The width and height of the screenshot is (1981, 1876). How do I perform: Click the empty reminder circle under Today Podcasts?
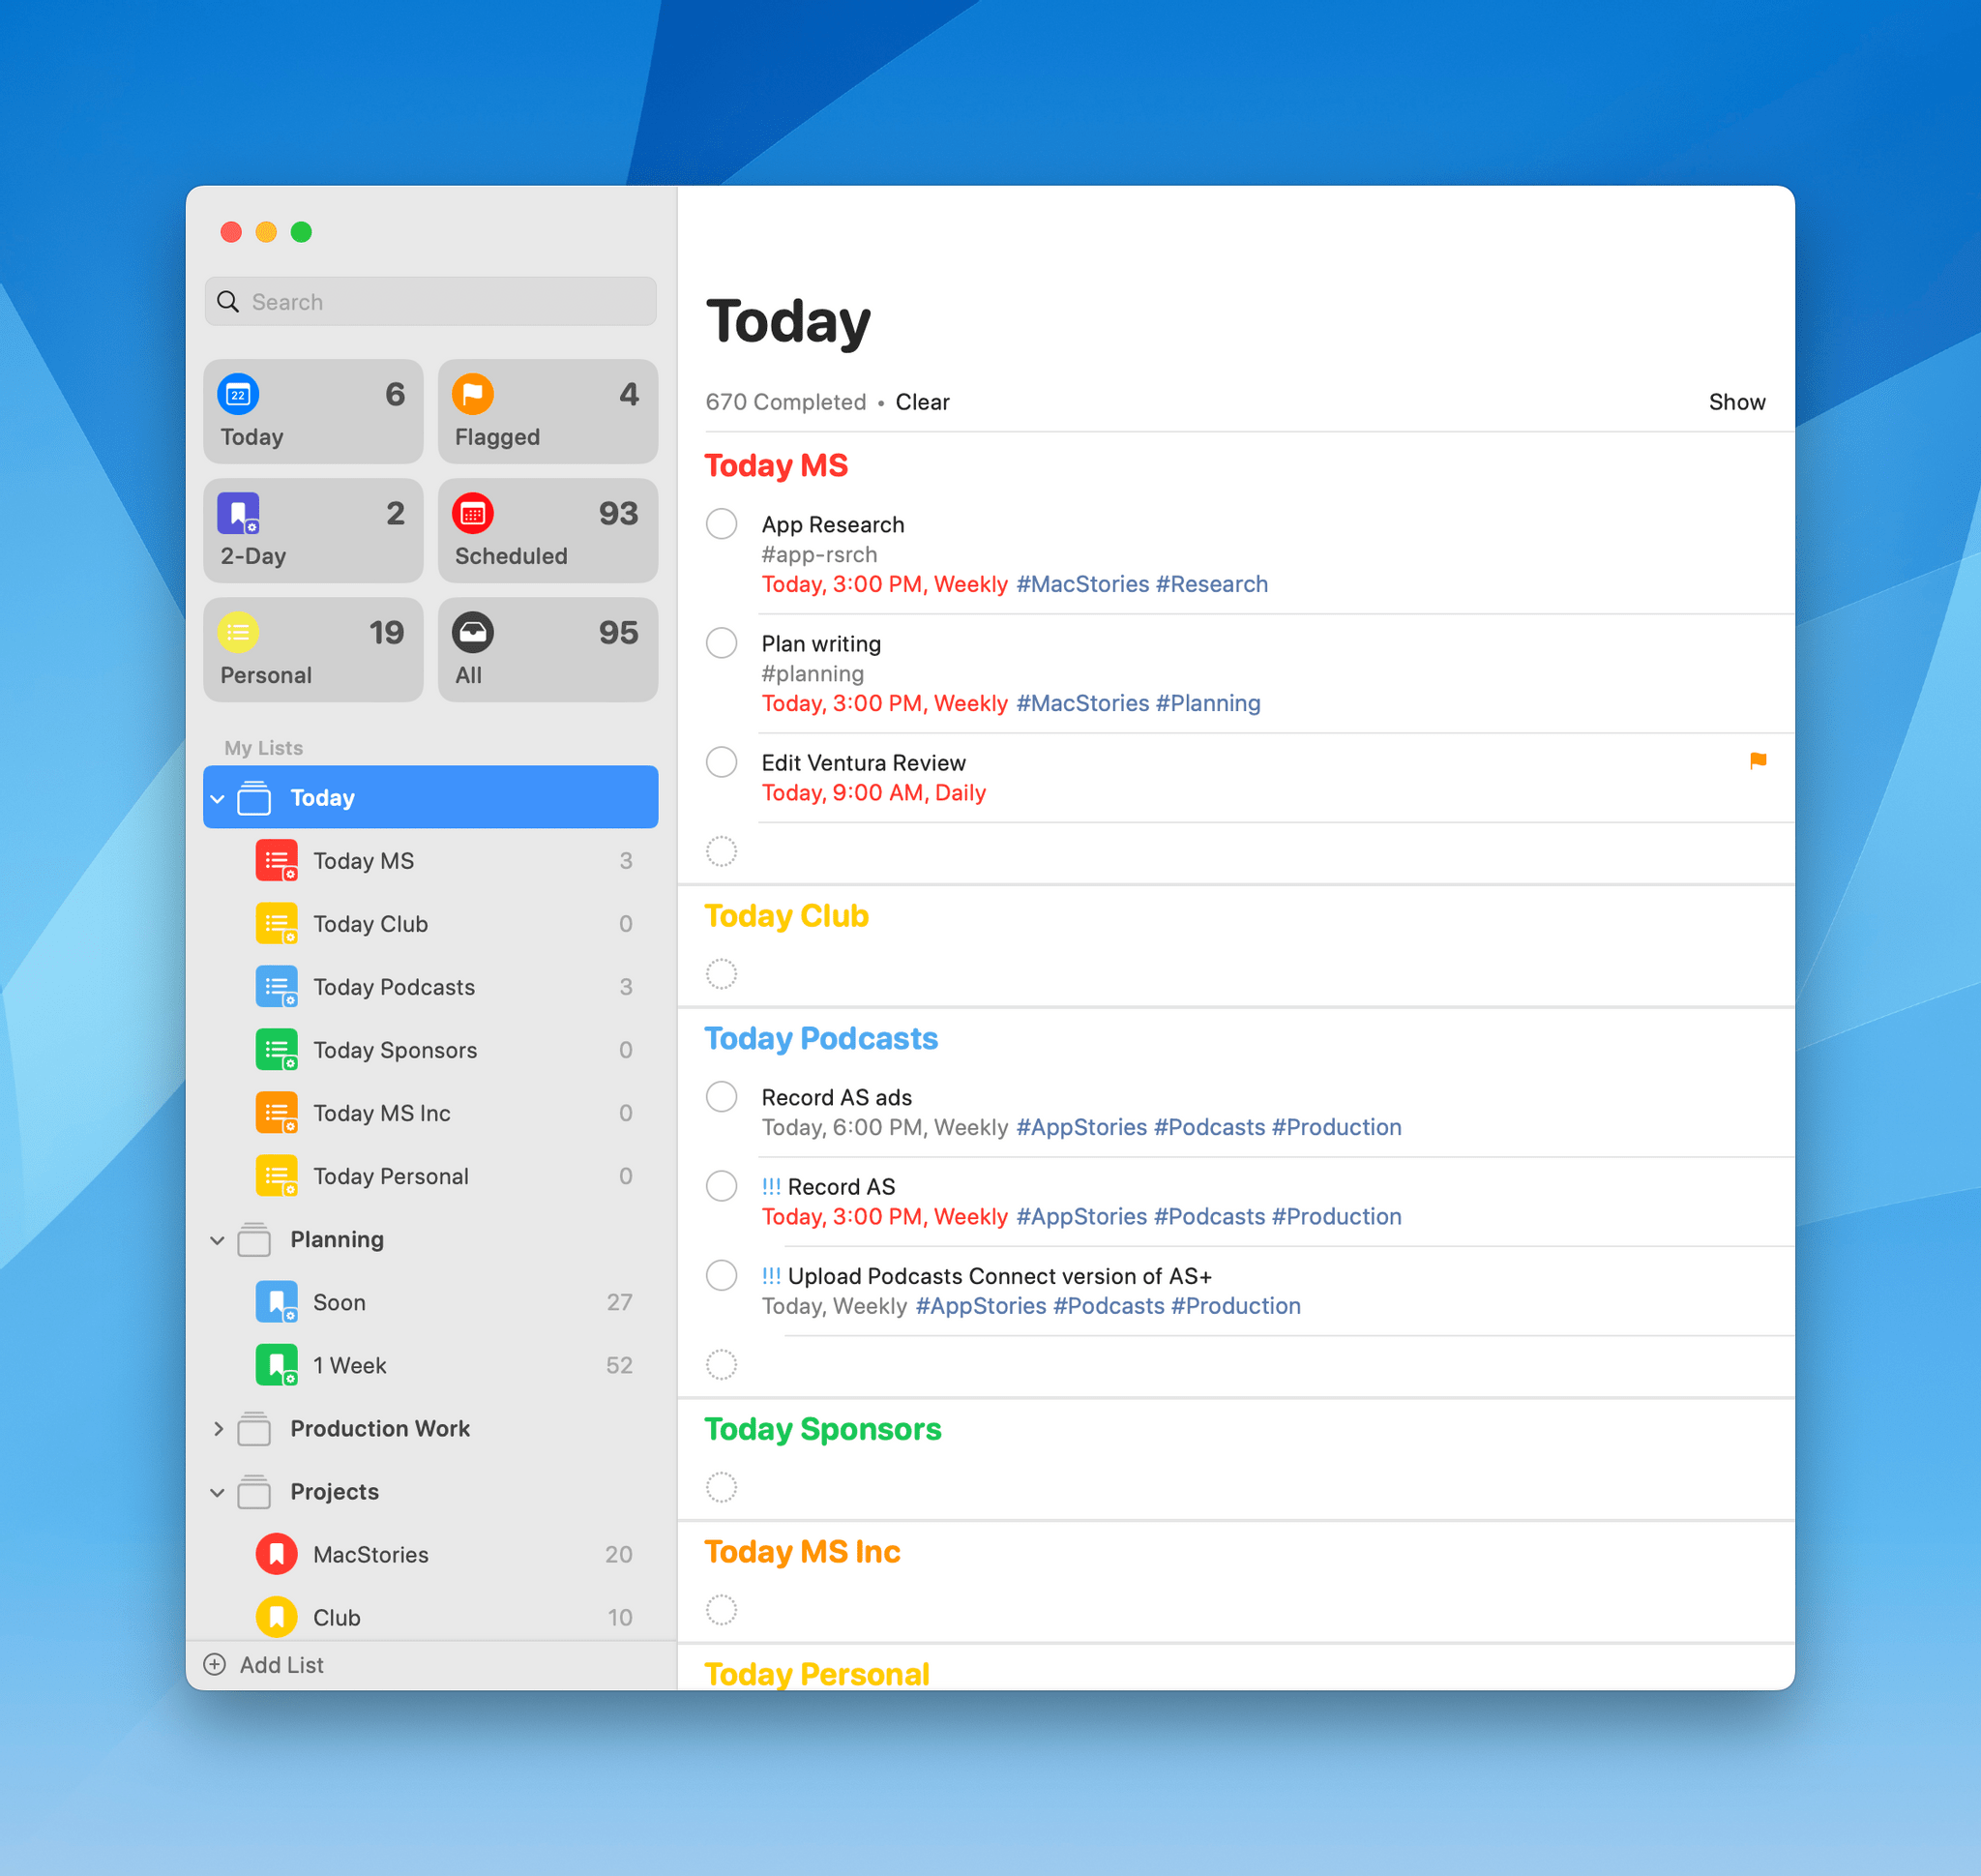(x=721, y=1364)
